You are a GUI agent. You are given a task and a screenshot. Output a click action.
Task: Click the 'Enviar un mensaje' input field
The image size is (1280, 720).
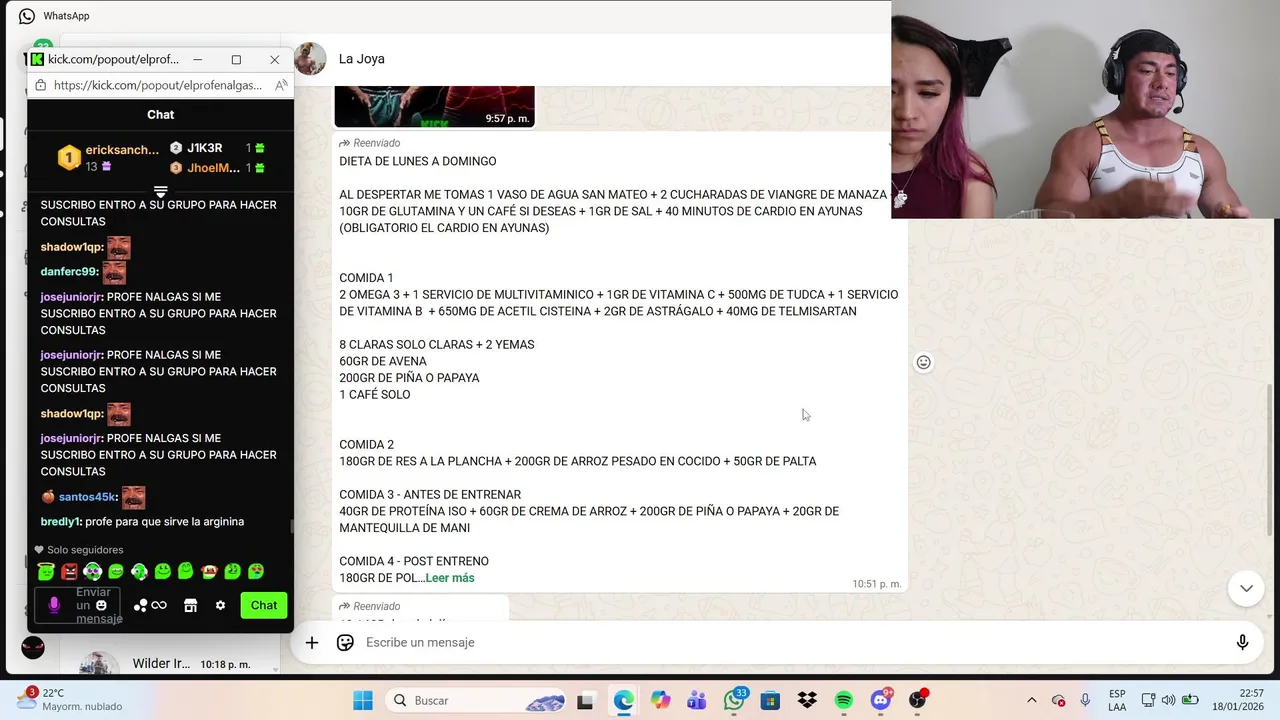(x=78, y=605)
